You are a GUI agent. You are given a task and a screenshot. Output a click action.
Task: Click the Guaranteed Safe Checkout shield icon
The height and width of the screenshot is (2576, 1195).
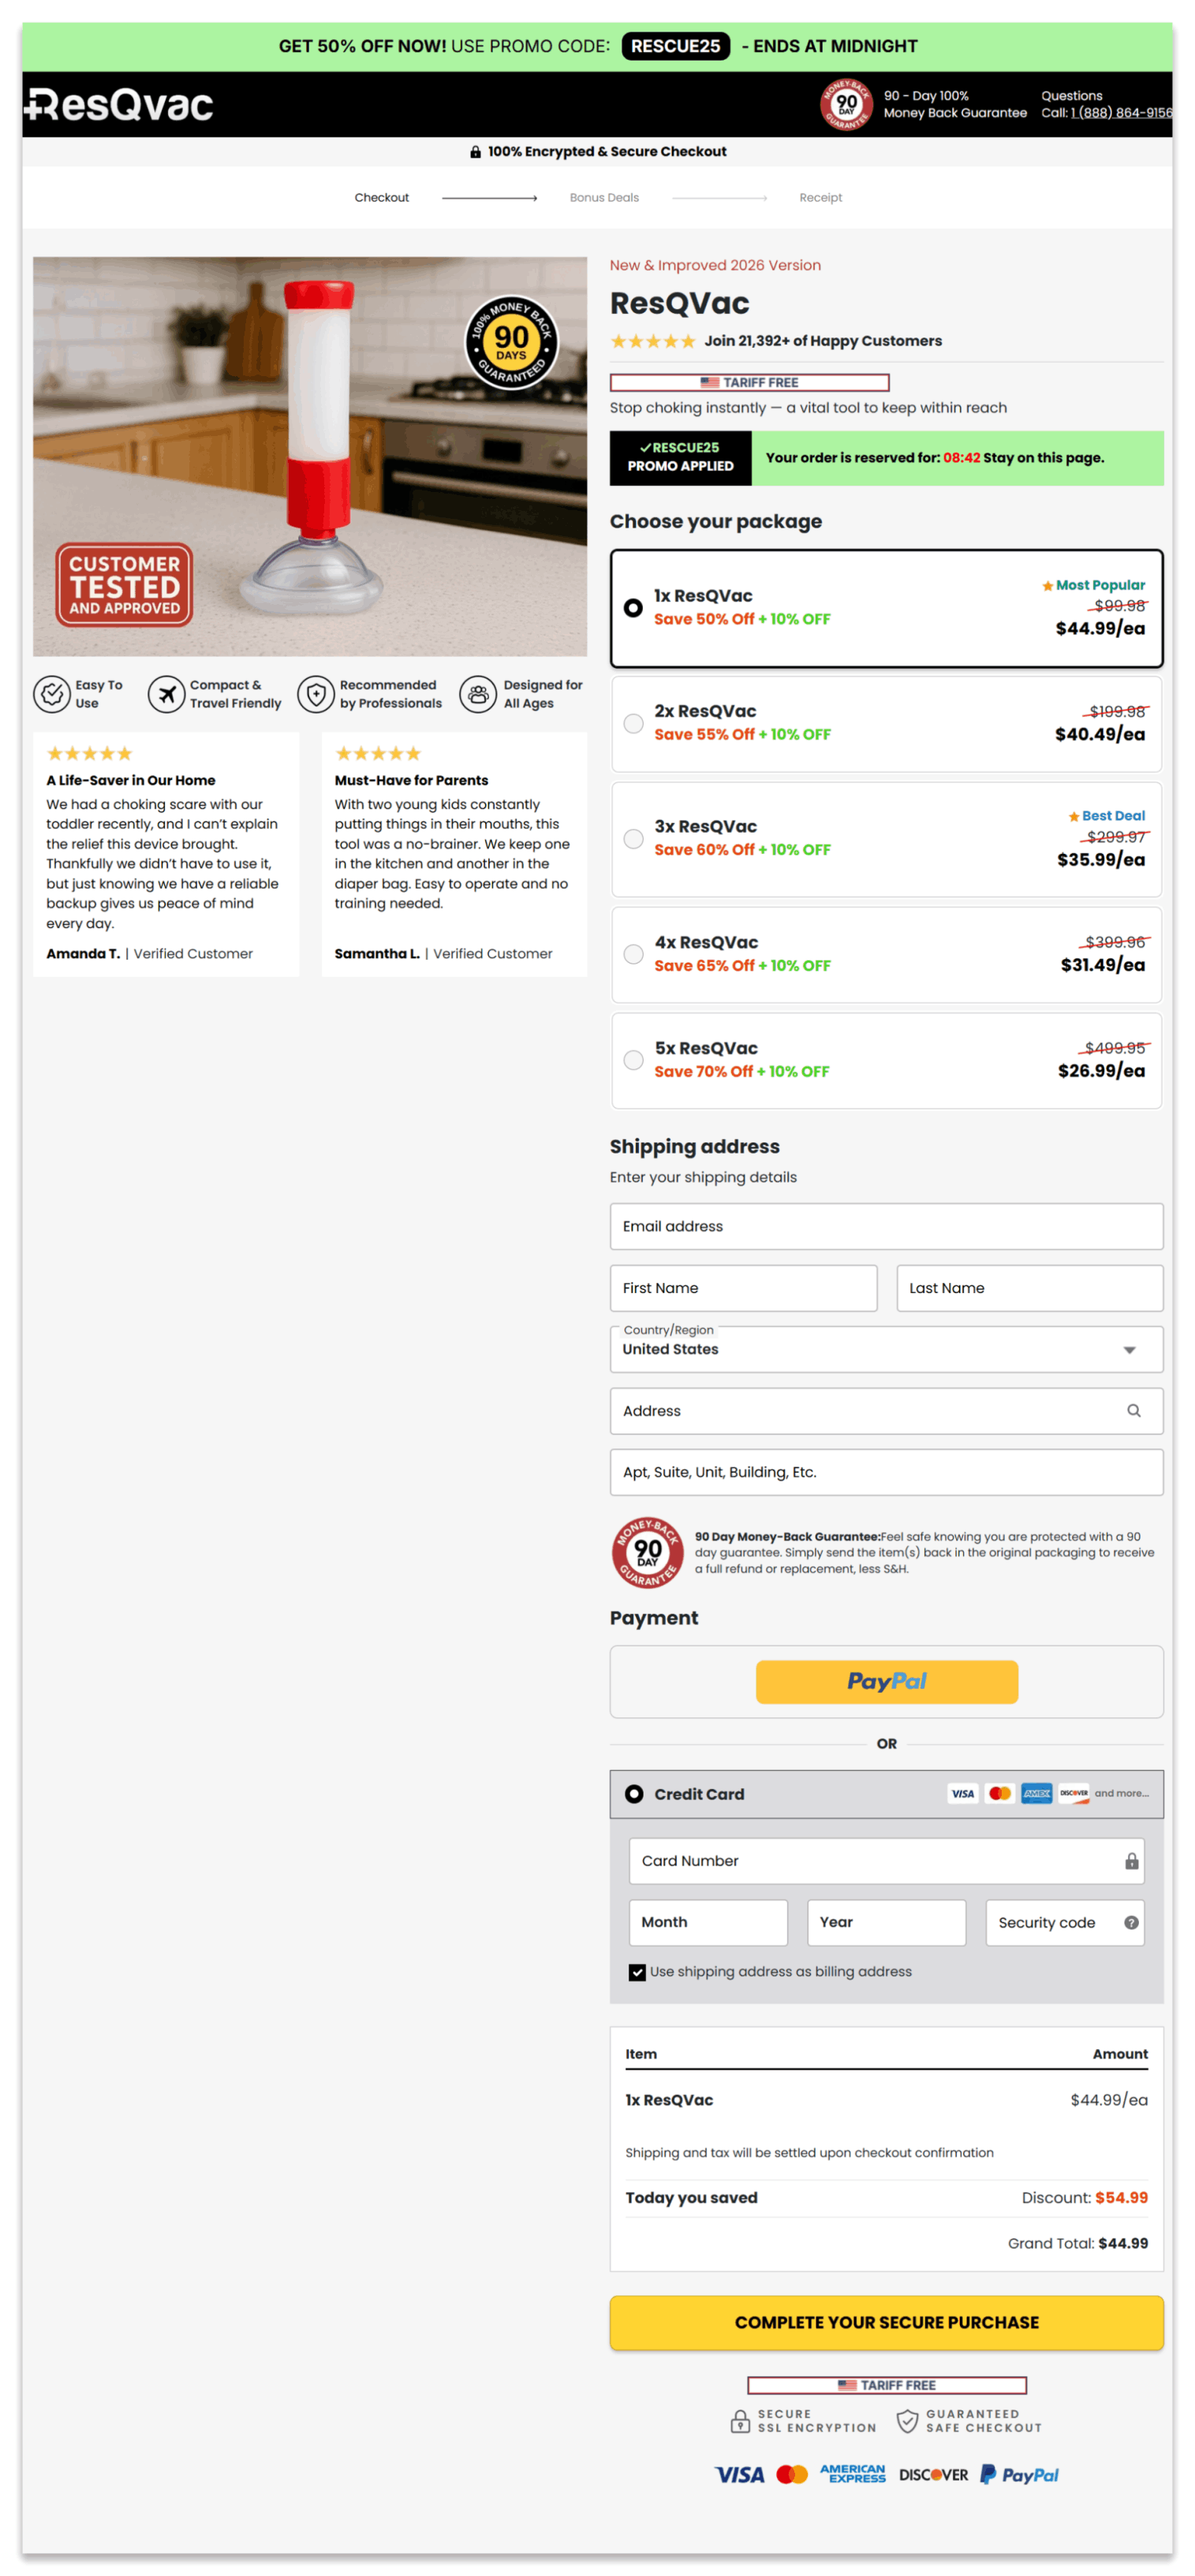click(x=906, y=2421)
